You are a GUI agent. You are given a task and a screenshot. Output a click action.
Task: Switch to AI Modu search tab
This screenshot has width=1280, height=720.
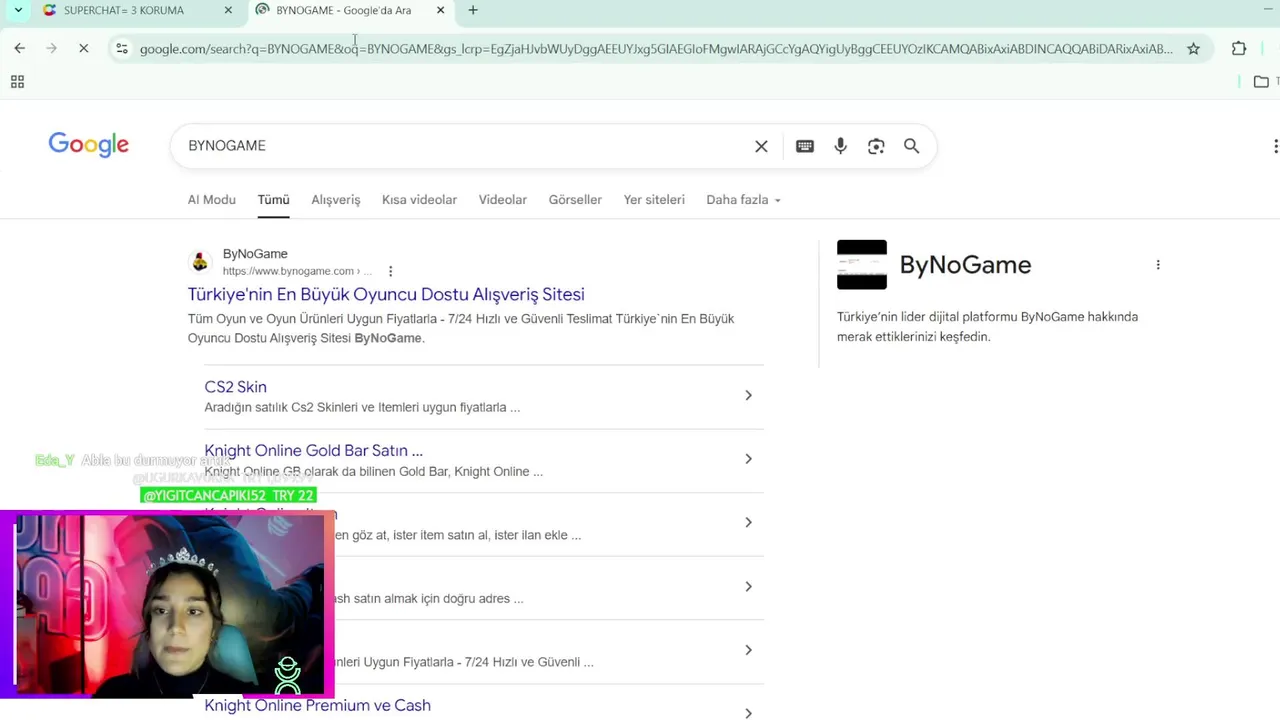(212, 199)
